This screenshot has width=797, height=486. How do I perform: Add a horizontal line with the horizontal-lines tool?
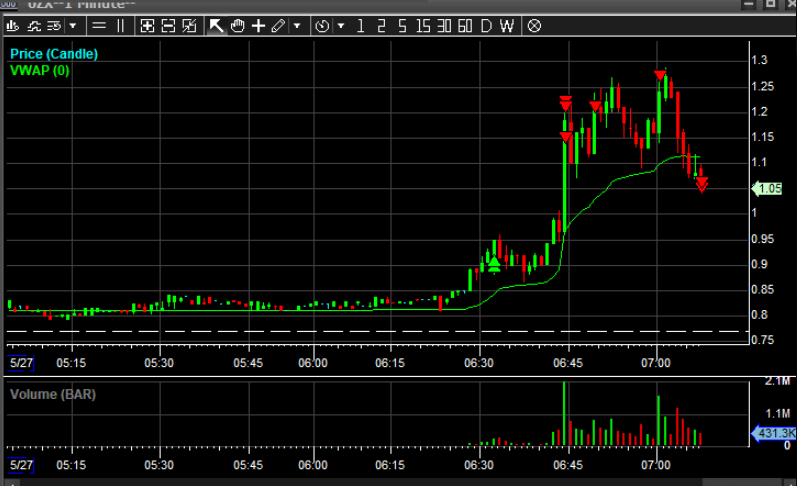point(99,25)
